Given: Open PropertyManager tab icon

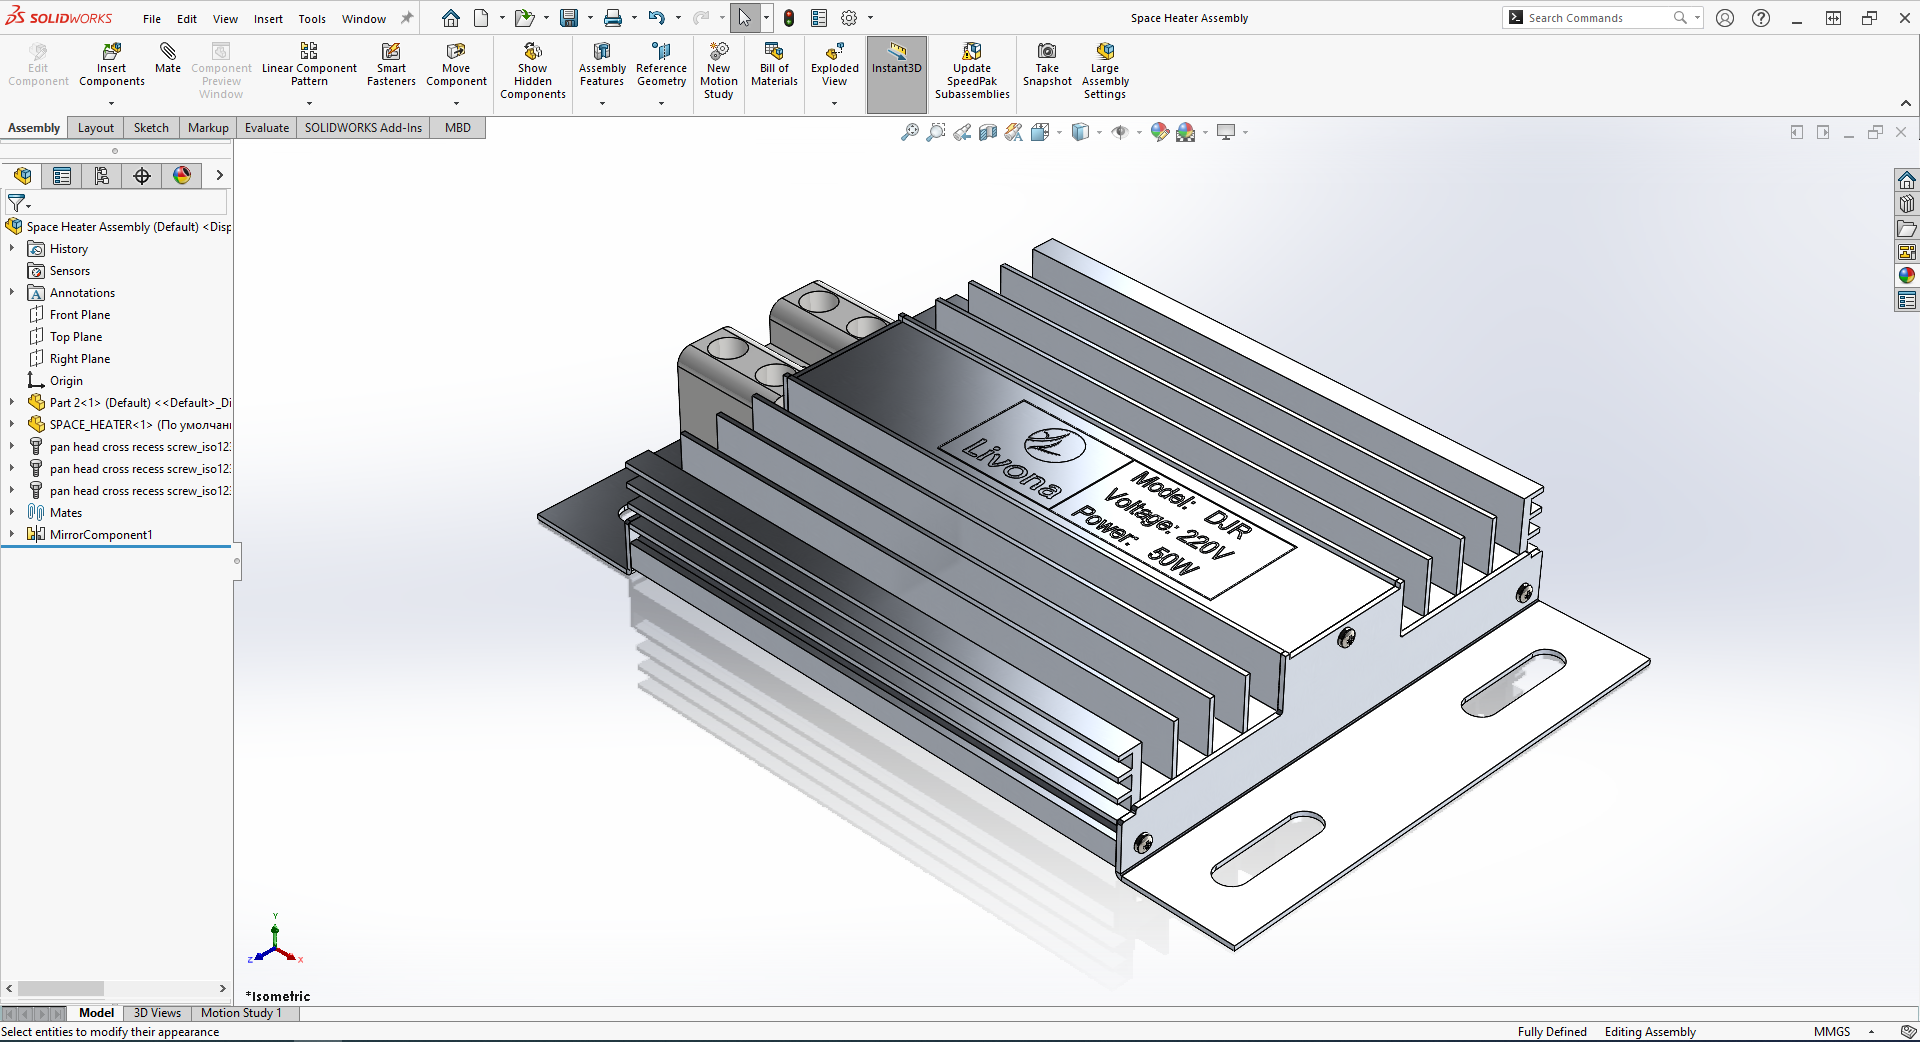Looking at the screenshot, I should [62, 176].
